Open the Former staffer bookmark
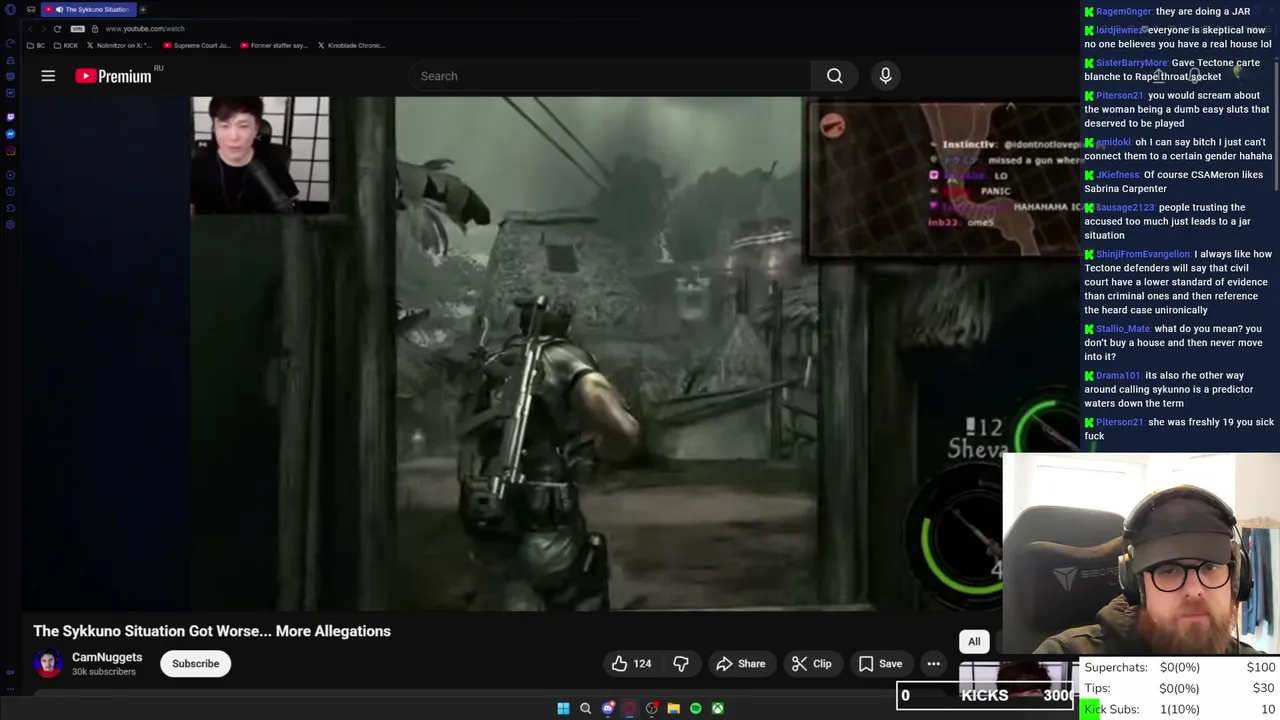This screenshot has width=1280, height=720. (x=274, y=45)
